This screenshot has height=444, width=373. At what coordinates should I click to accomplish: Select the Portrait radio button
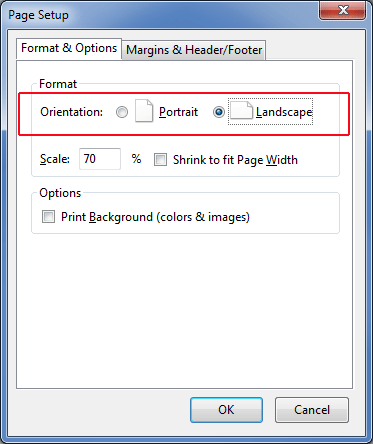122,112
